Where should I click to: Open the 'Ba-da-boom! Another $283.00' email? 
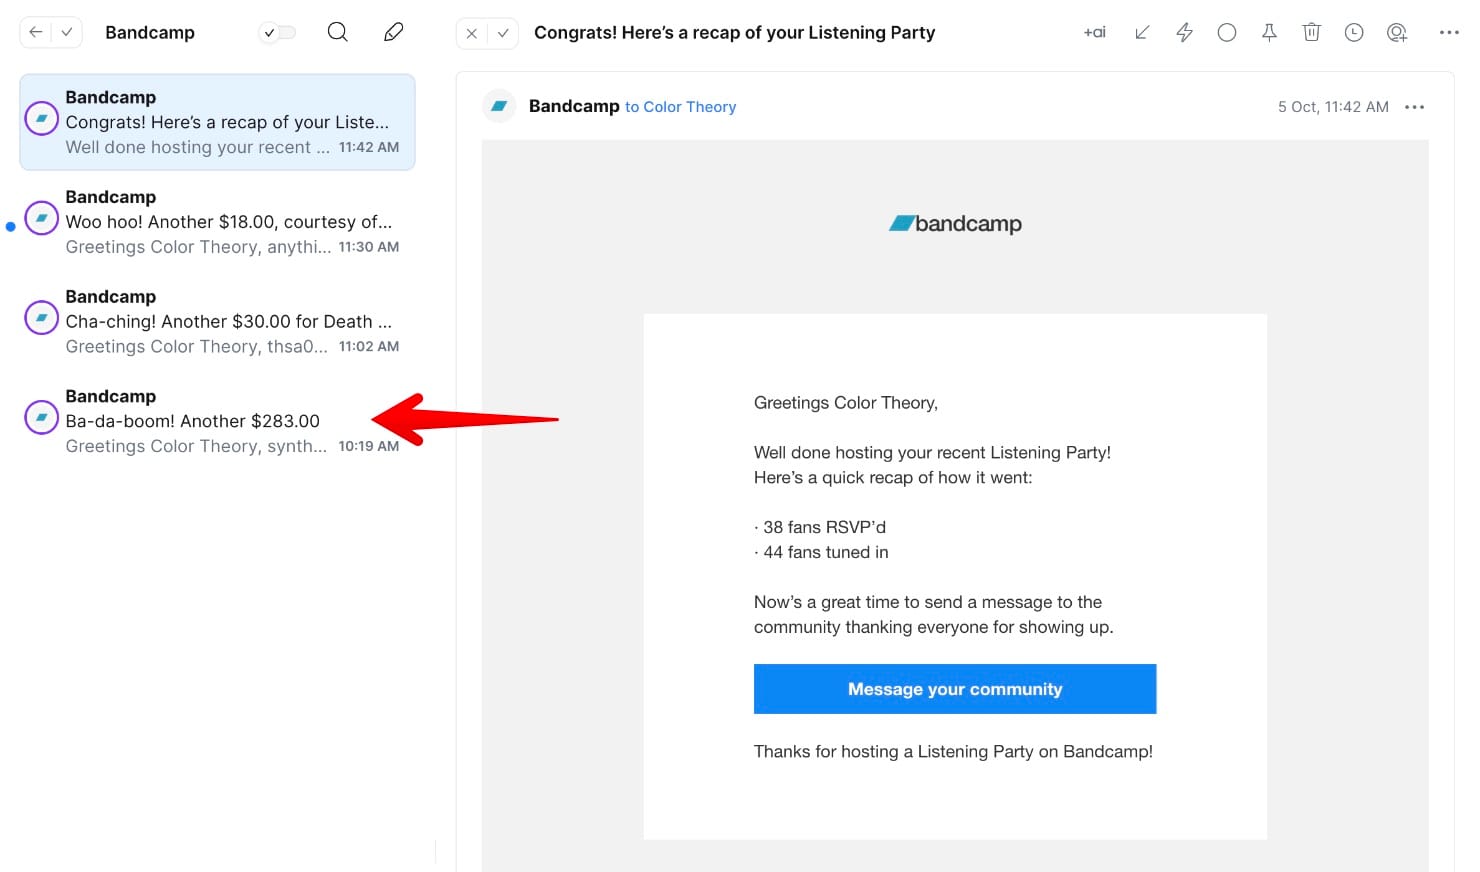coord(217,421)
